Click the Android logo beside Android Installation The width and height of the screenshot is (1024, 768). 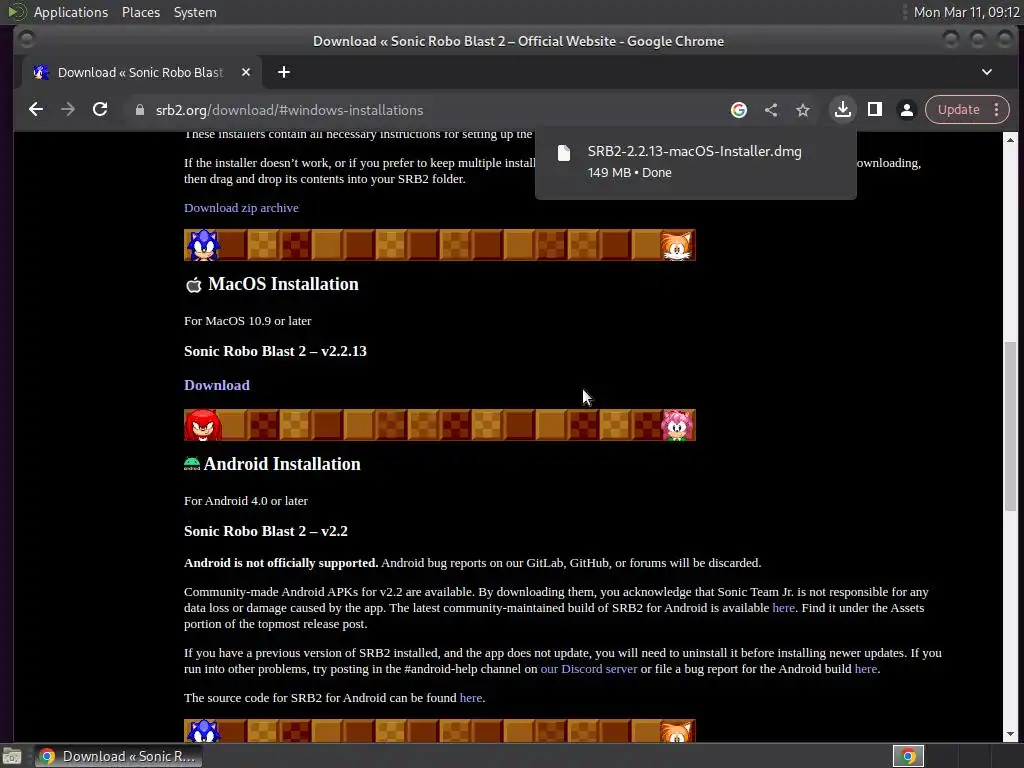pos(192,464)
